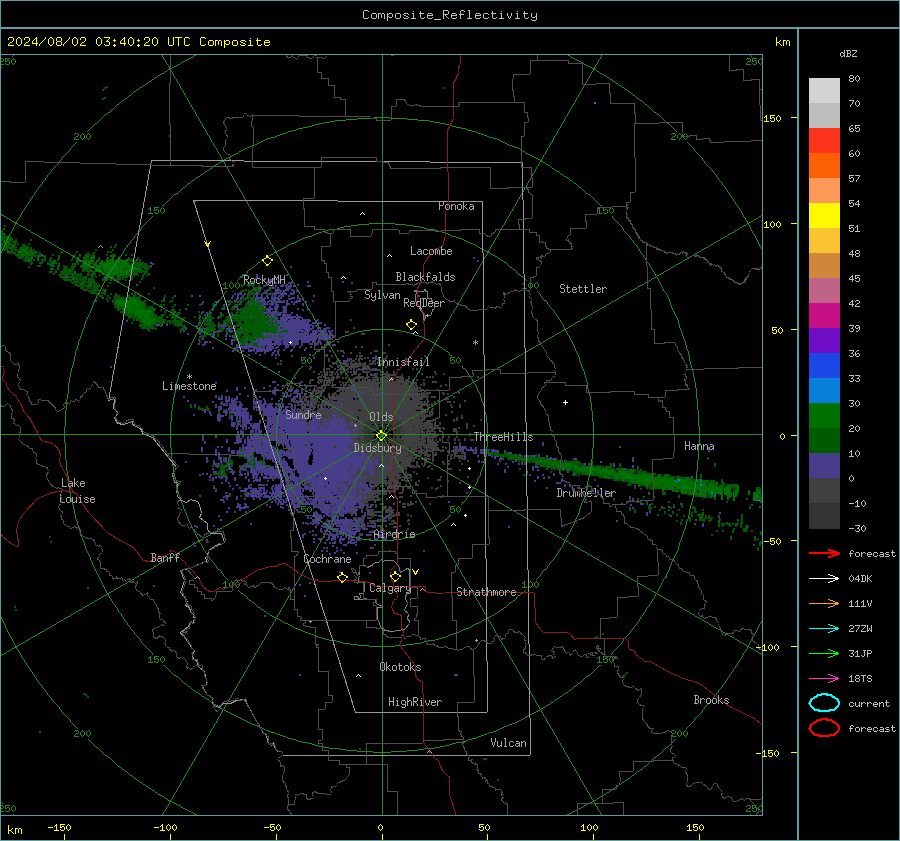This screenshot has height=841, width=900.
Task: Click the yellow diamond marker below Cochrane
Action: pyautogui.click(x=342, y=577)
